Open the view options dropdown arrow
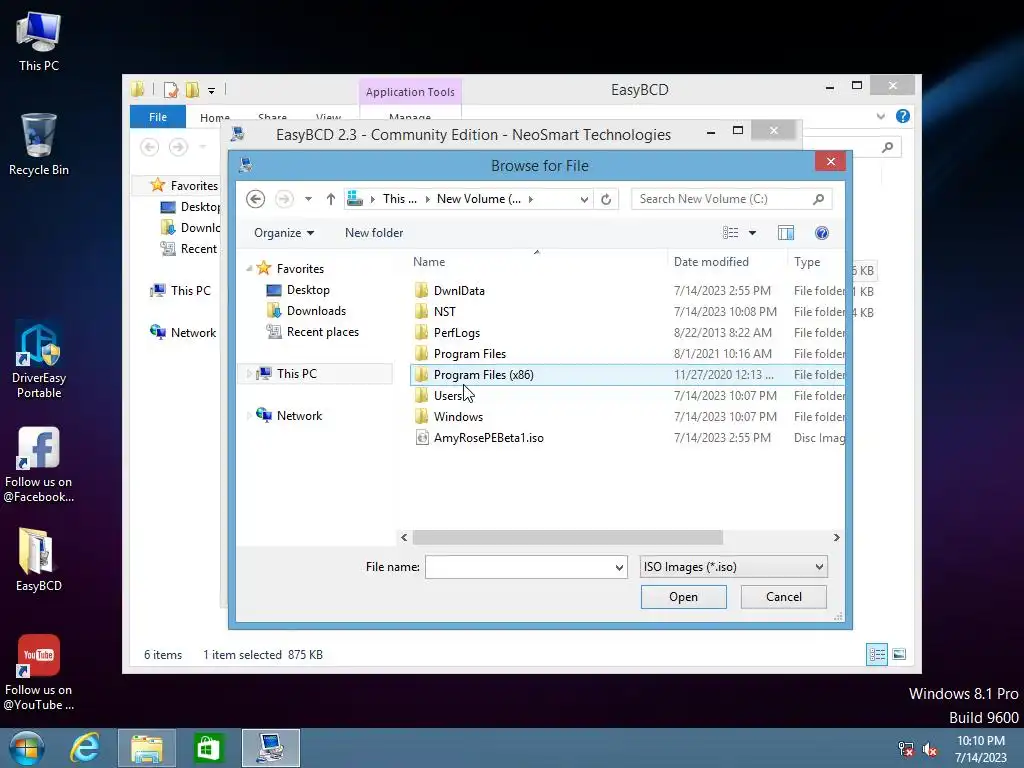The image size is (1024, 768). (752, 232)
